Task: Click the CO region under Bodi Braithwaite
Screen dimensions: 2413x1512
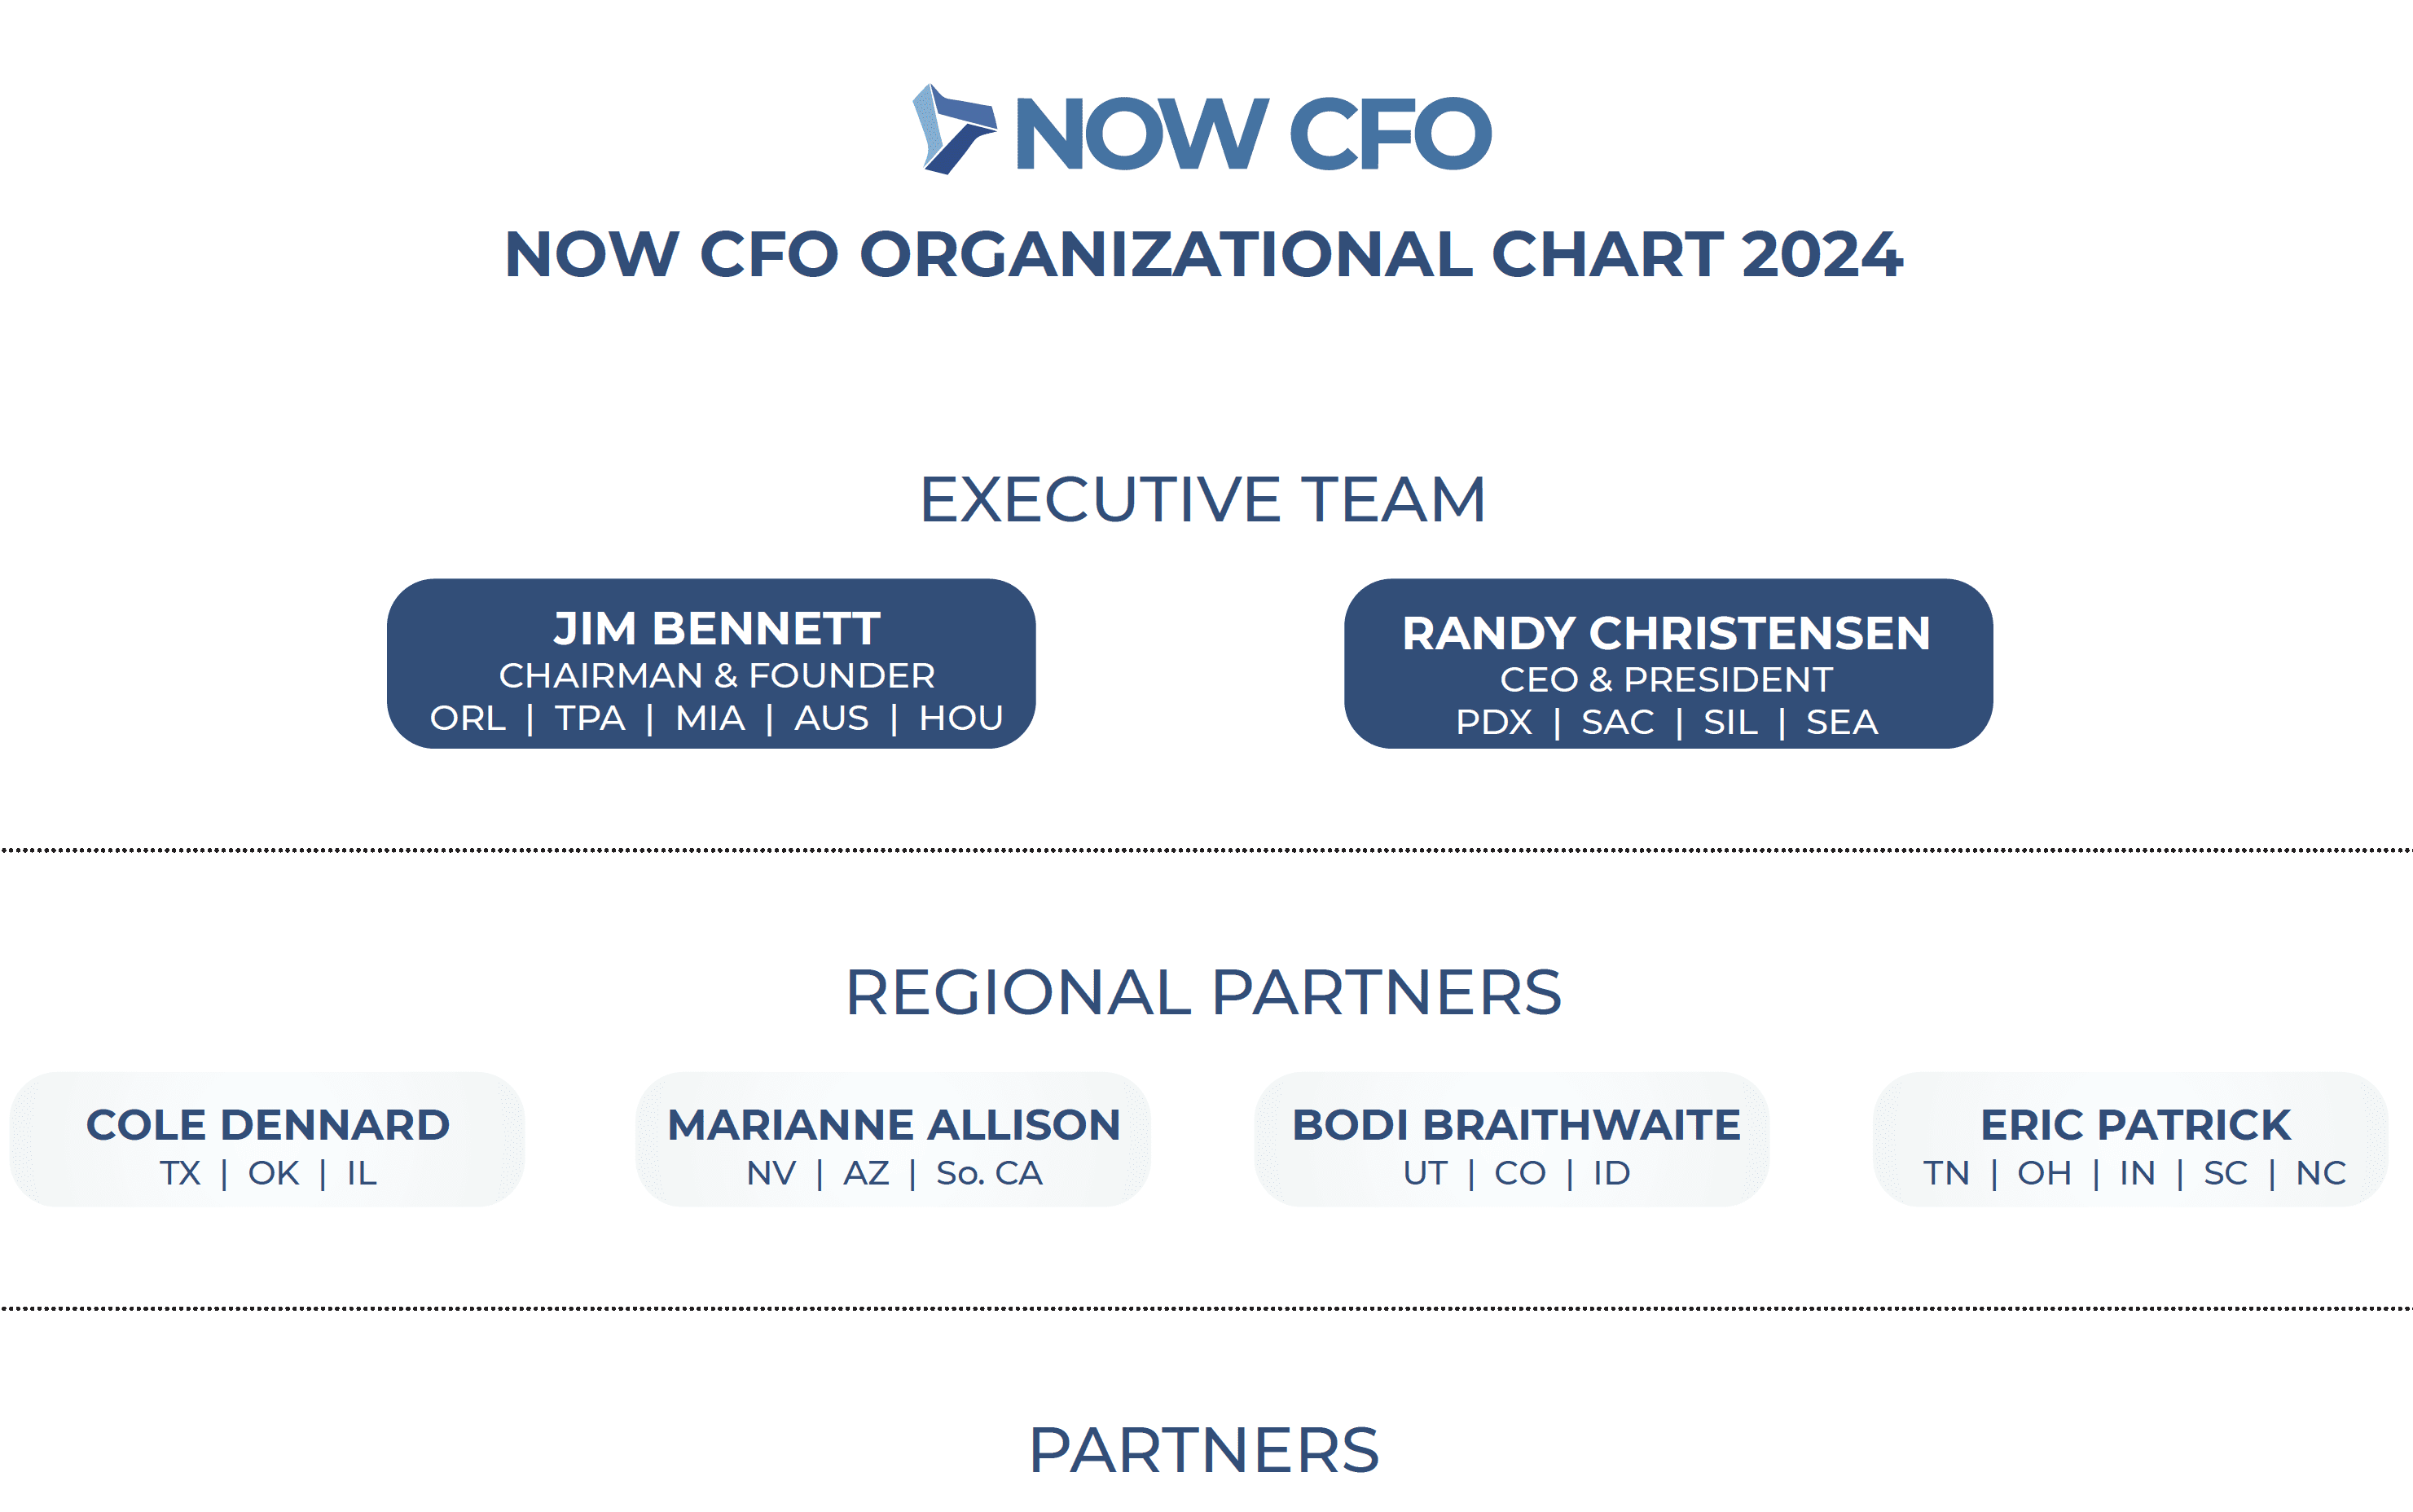Action: (1520, 1173)
